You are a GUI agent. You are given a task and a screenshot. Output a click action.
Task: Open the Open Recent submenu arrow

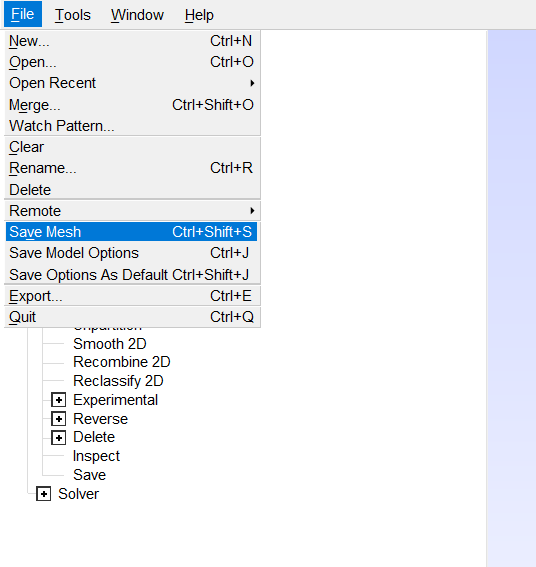[252, 83]
